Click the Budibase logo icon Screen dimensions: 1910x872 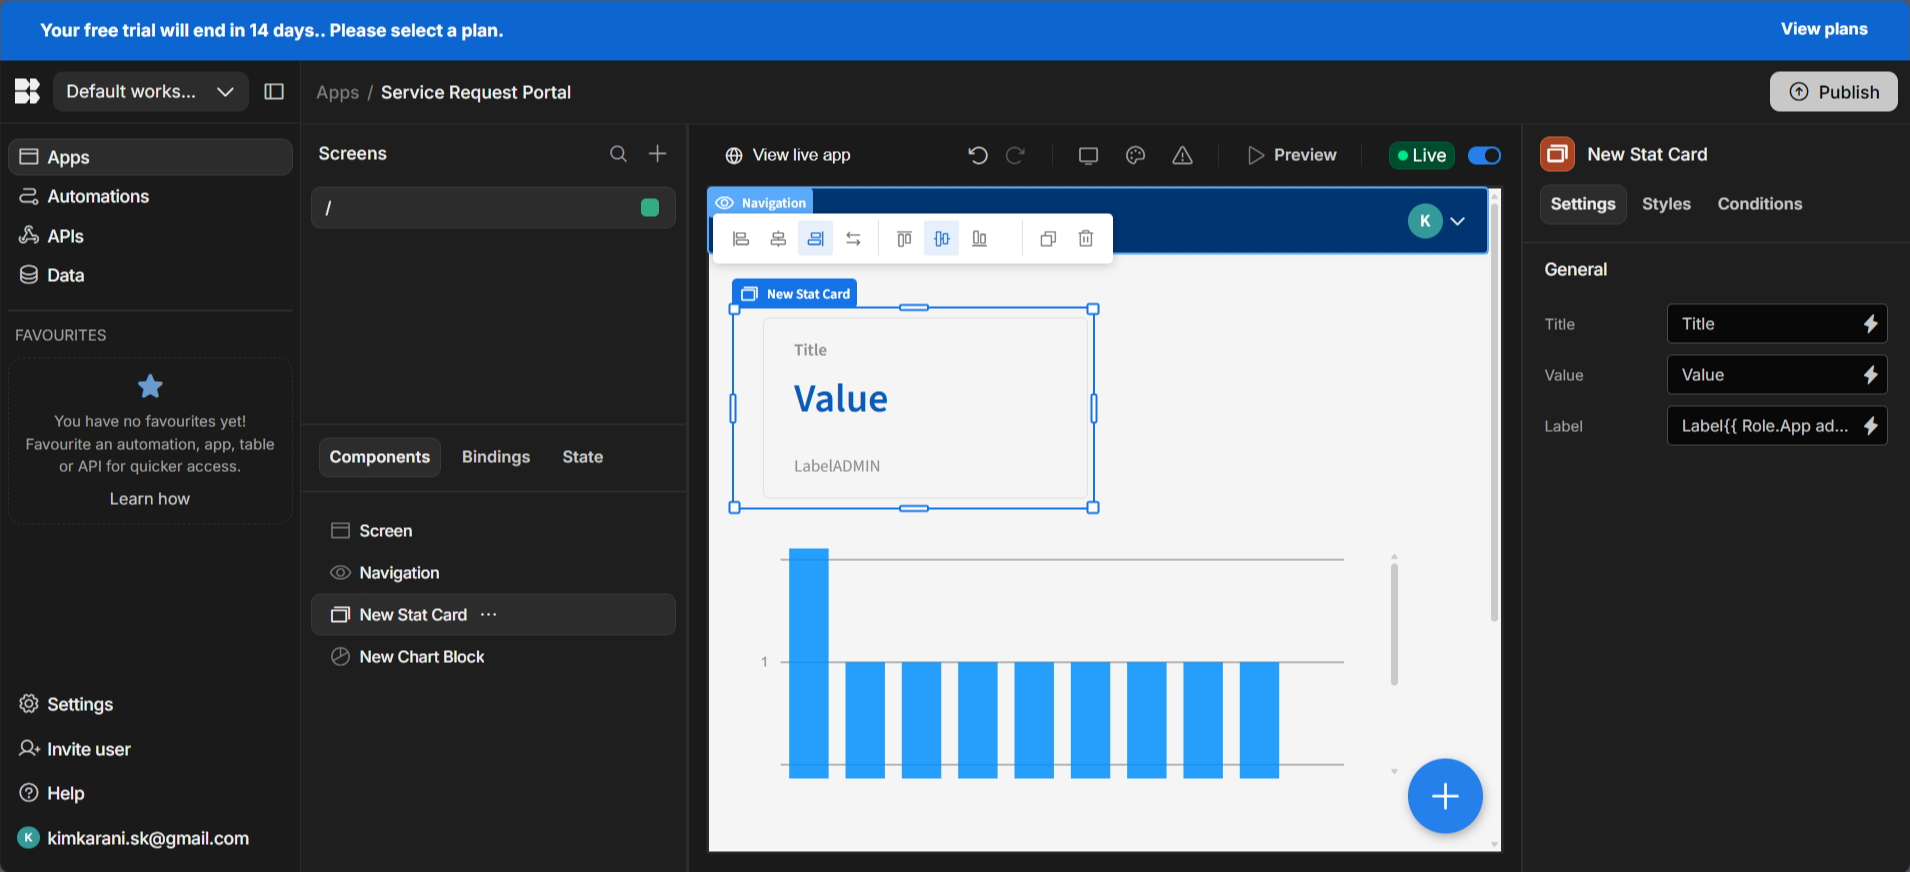point(27,91)
